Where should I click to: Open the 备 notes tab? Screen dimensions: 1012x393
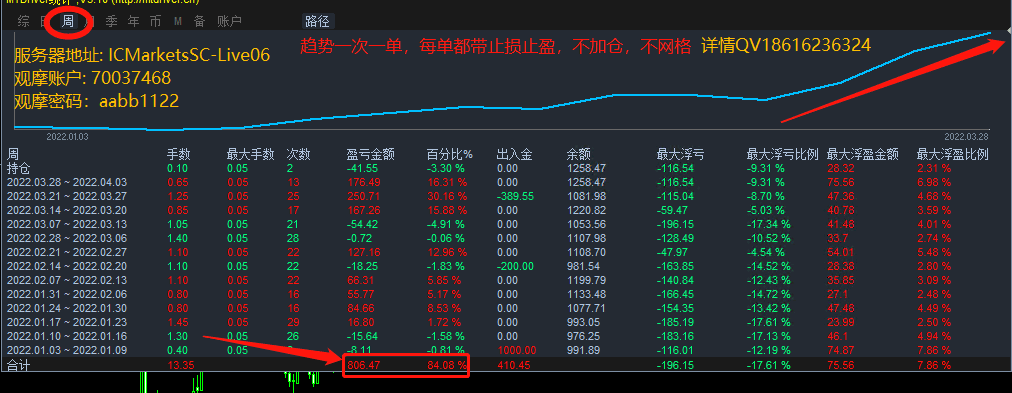click(199, 21)
